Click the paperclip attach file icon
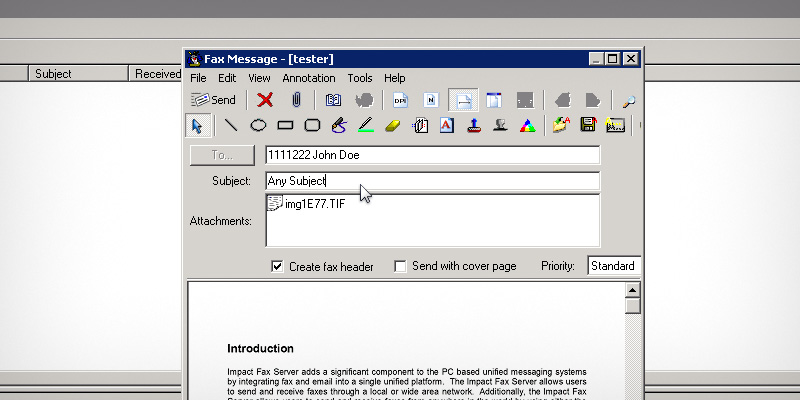 click(296, 100)
